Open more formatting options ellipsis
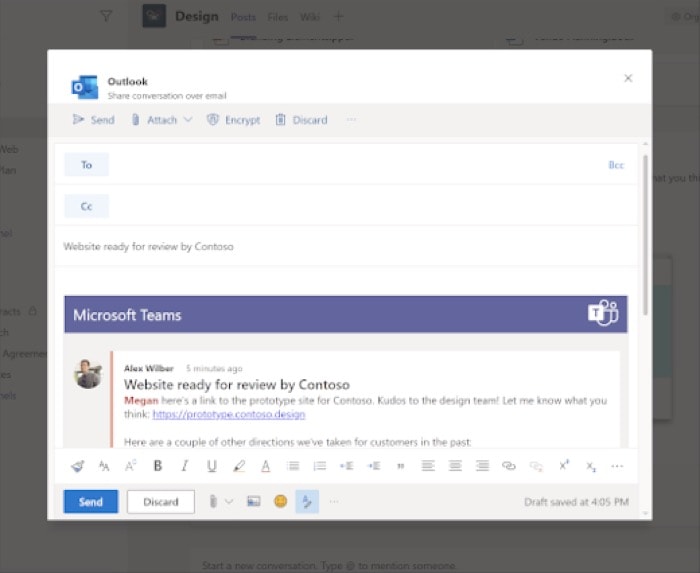The width and height of the screenshot is (700, 573). pyautogui.click(x=617, y=466)
